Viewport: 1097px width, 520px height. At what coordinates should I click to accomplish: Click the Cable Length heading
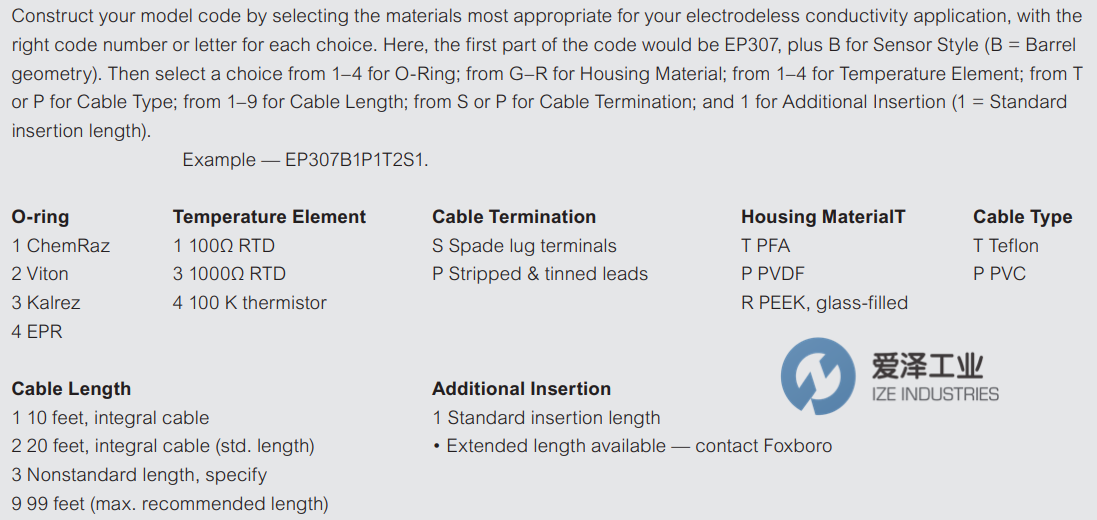coord(71,389)
